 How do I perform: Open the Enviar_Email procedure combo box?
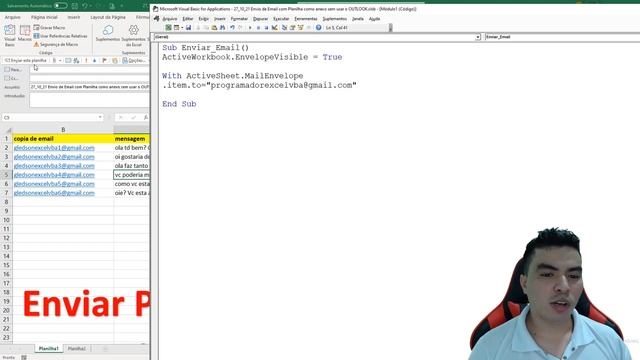[562, 37]
